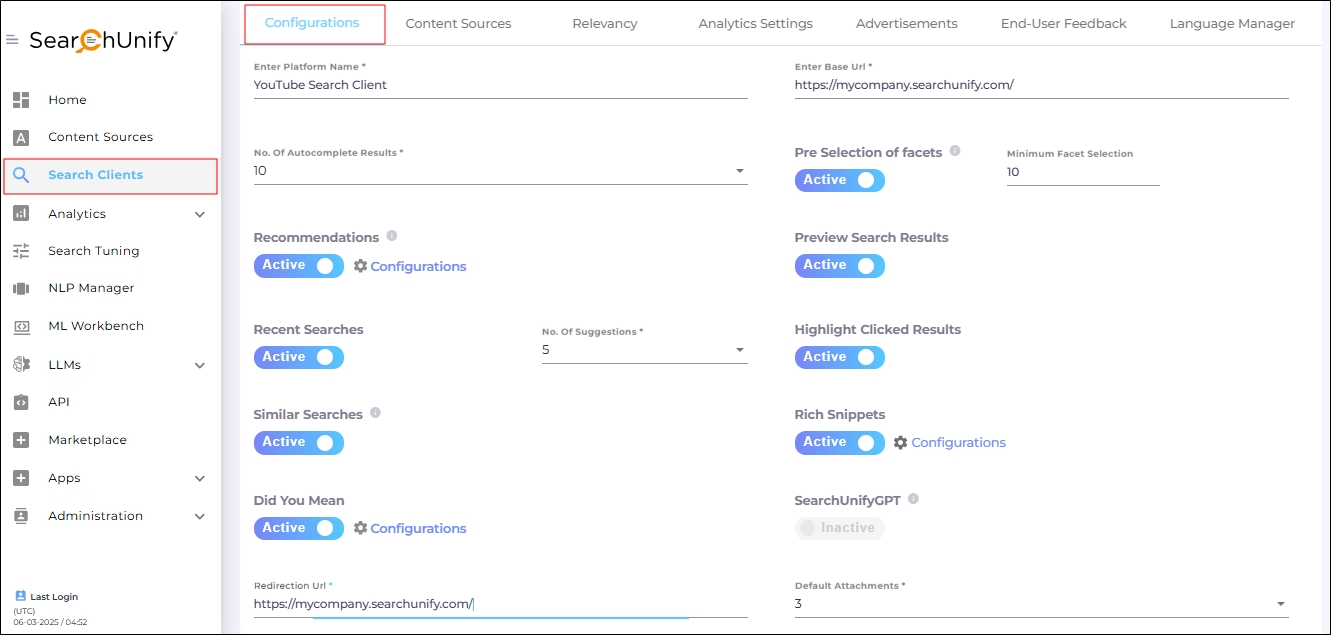Toggle Preview Search Results off
1331x635 pixels.
839,265
